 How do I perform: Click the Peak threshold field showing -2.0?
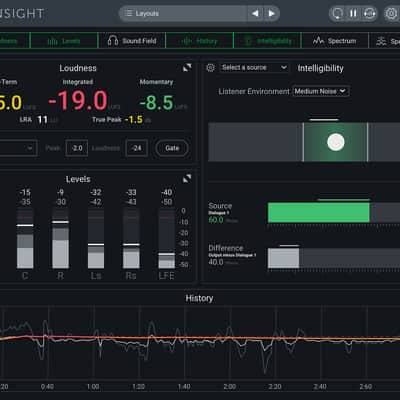(77, 148)
